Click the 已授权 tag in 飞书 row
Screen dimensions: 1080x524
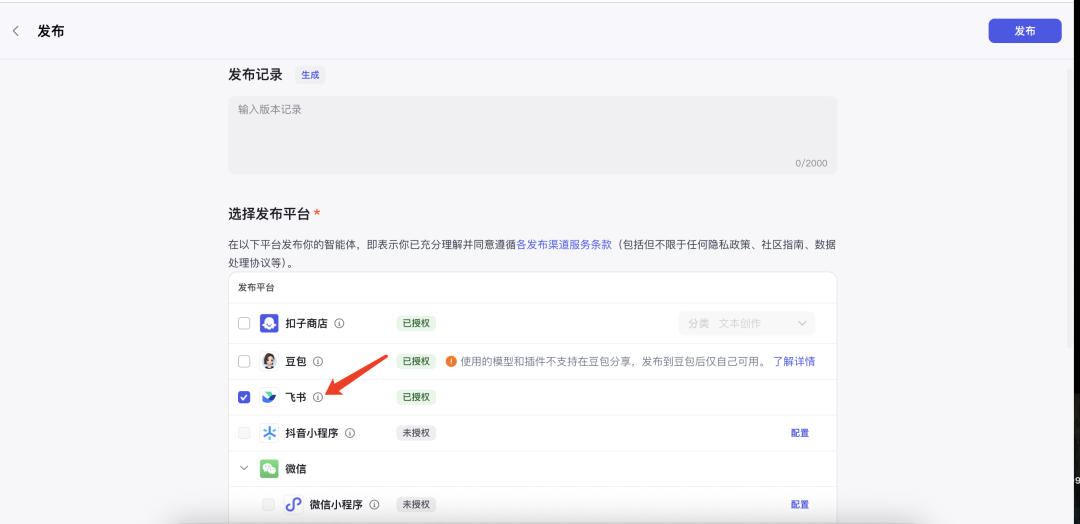[416, 397]
